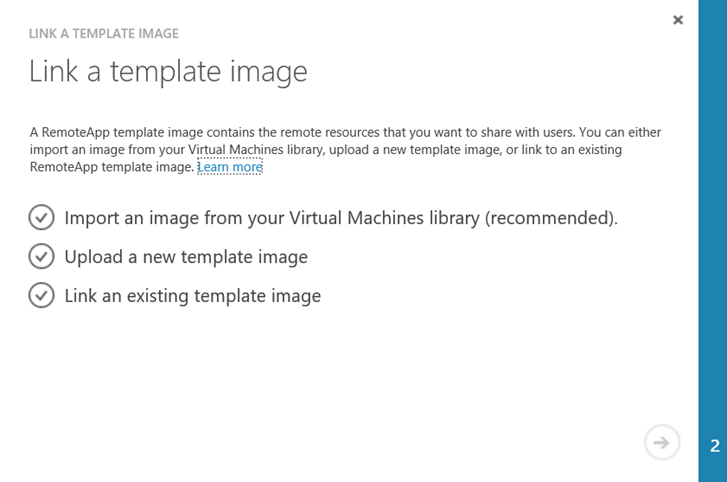Click the 'LINK A TEMPLATE IMAGE' breadcrumb text
727x482 pixels.
[x=104, y=34]
